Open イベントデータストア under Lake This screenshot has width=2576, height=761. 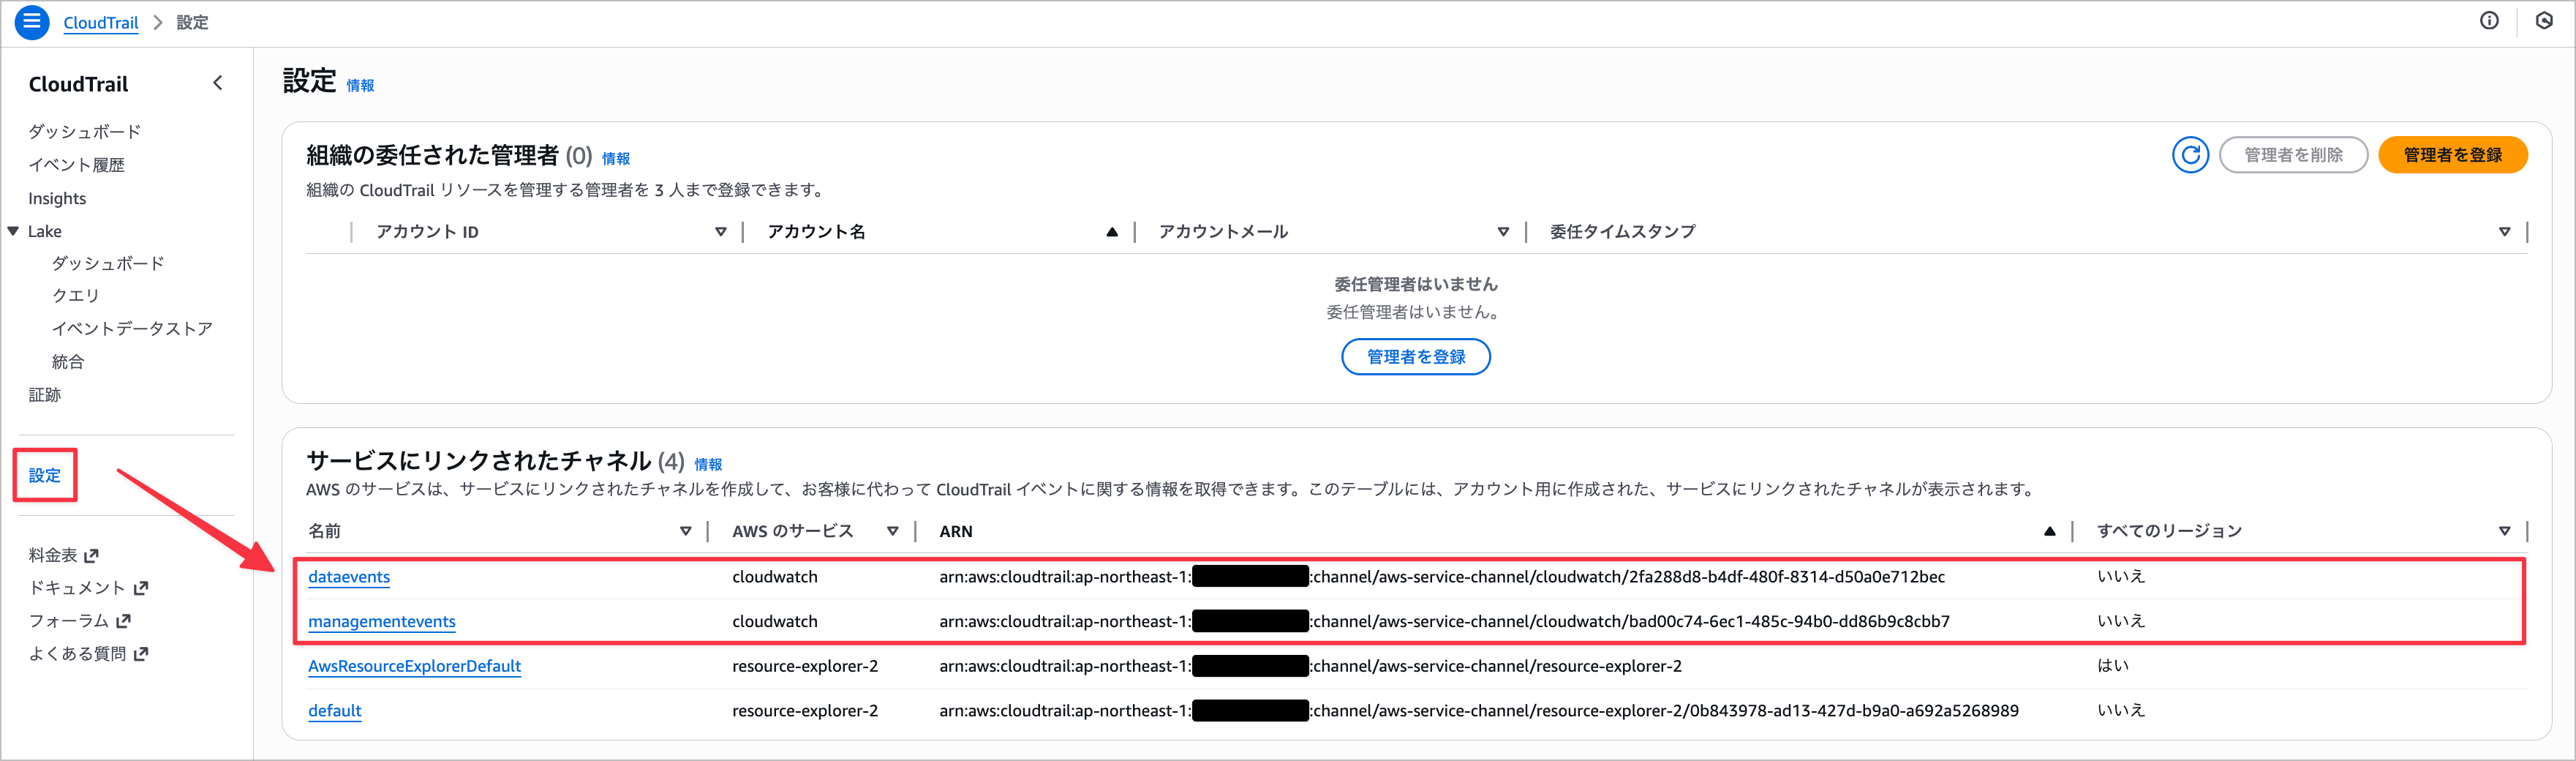click(x=132, y=329)
